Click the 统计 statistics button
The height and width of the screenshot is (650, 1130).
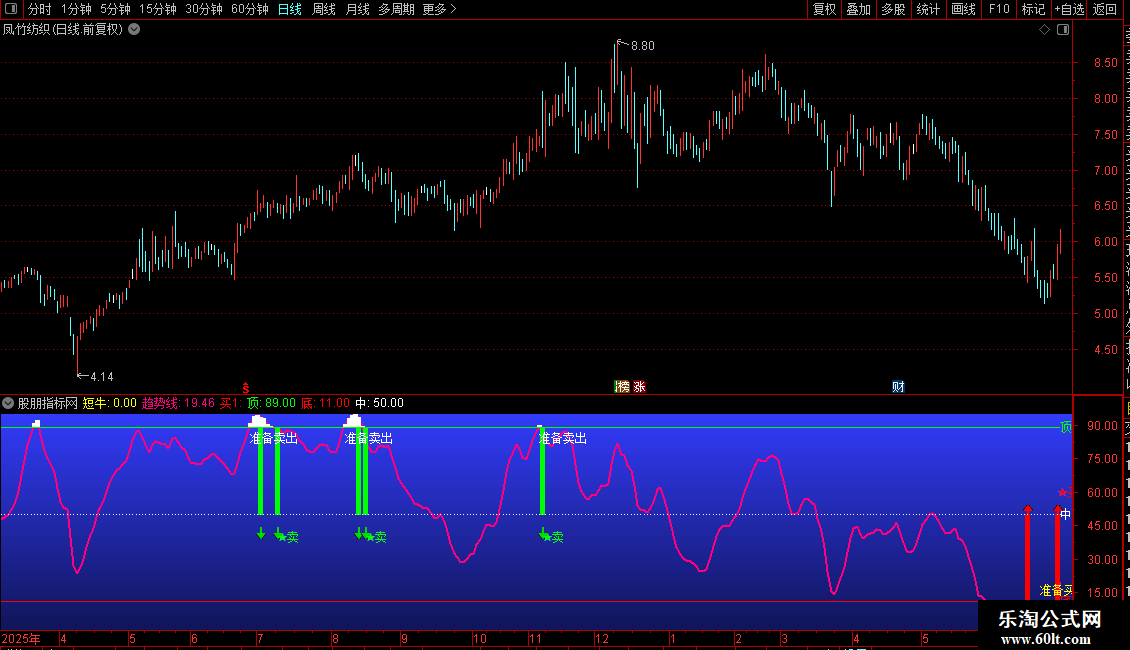coord(928,9)
